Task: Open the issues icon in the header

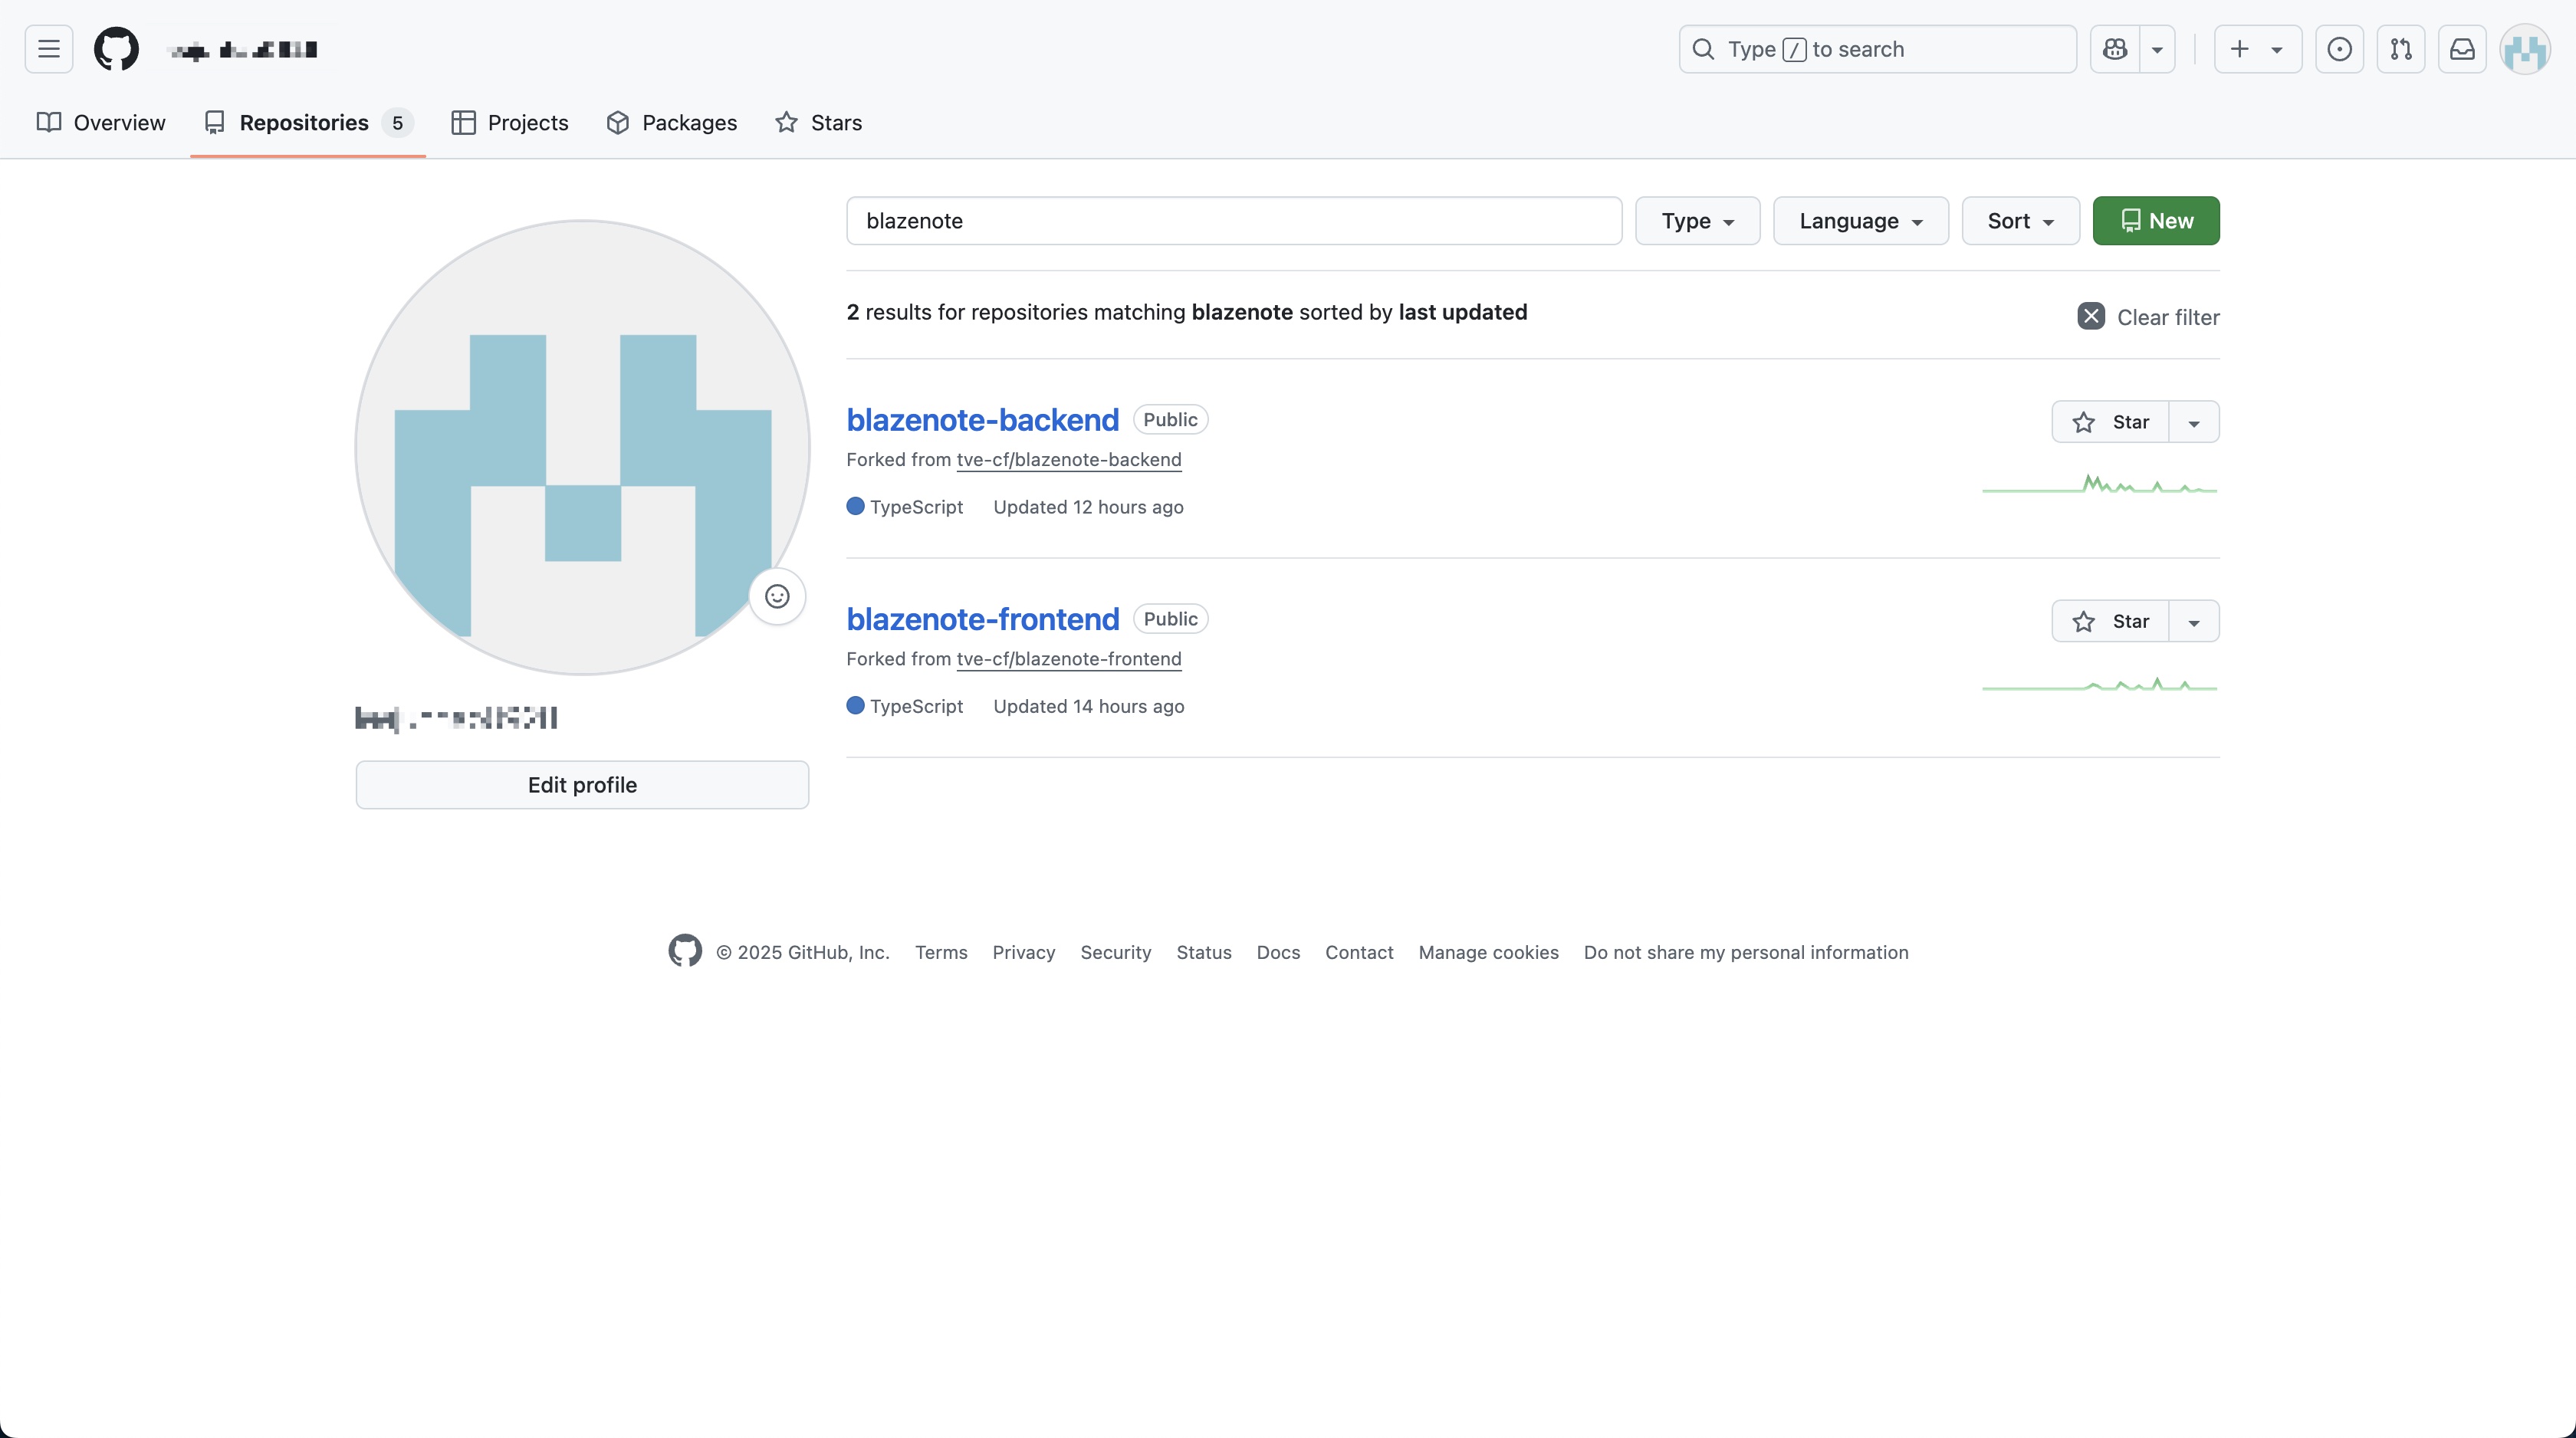Action: point(2339,49)
